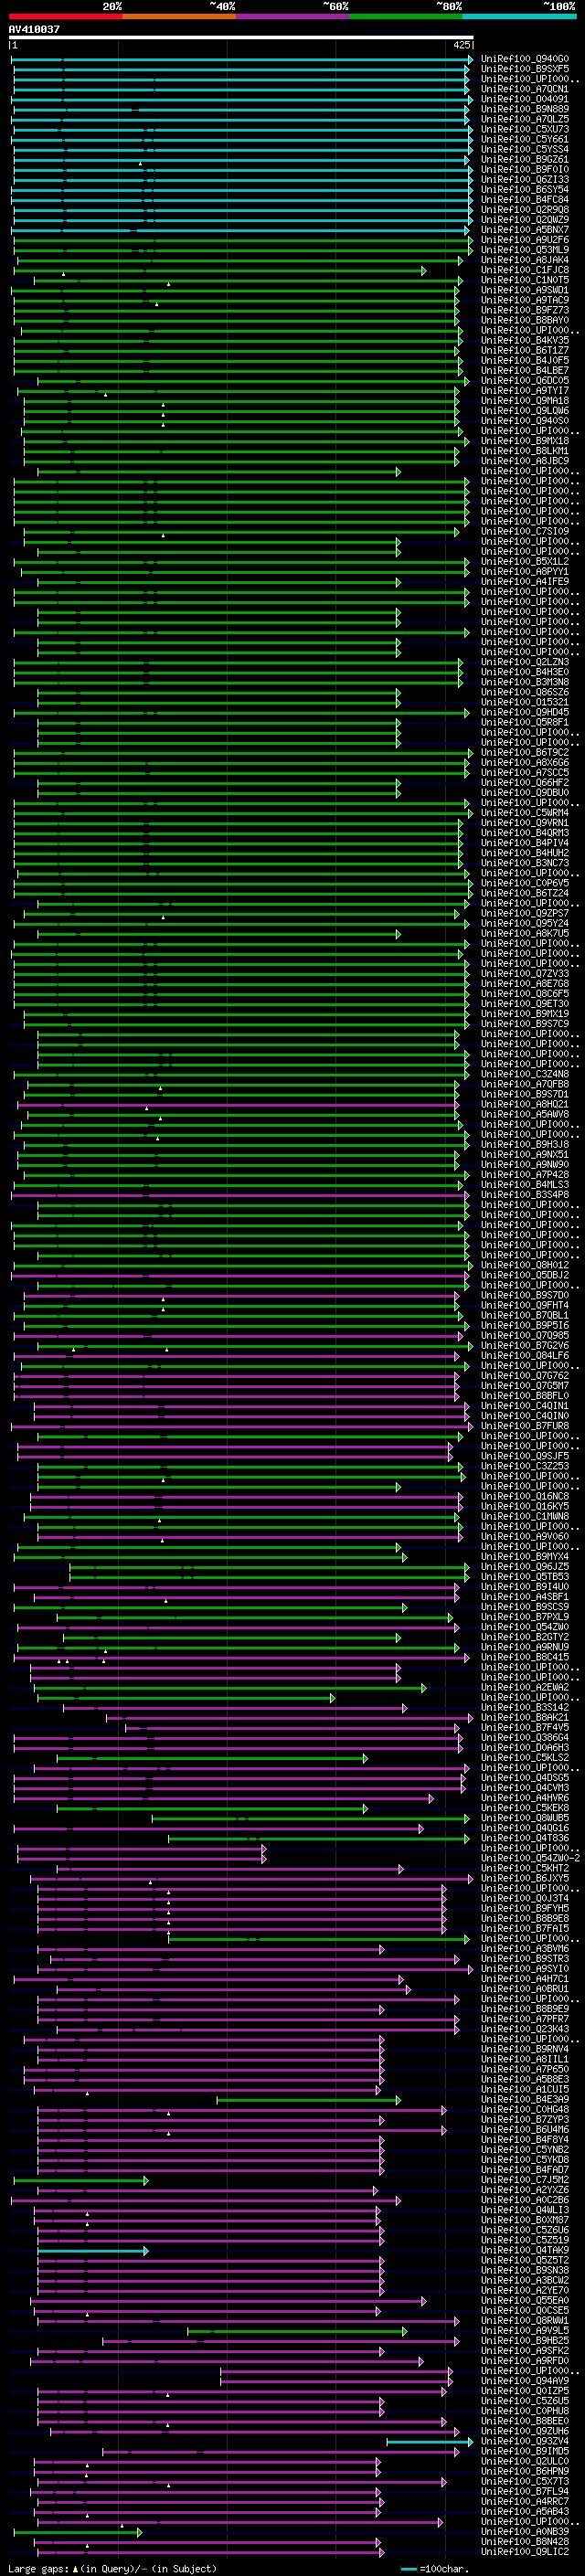Open the UniRef100_B9F010 entry
This screenshot has height=2576, width=585.
coord(525,169)
